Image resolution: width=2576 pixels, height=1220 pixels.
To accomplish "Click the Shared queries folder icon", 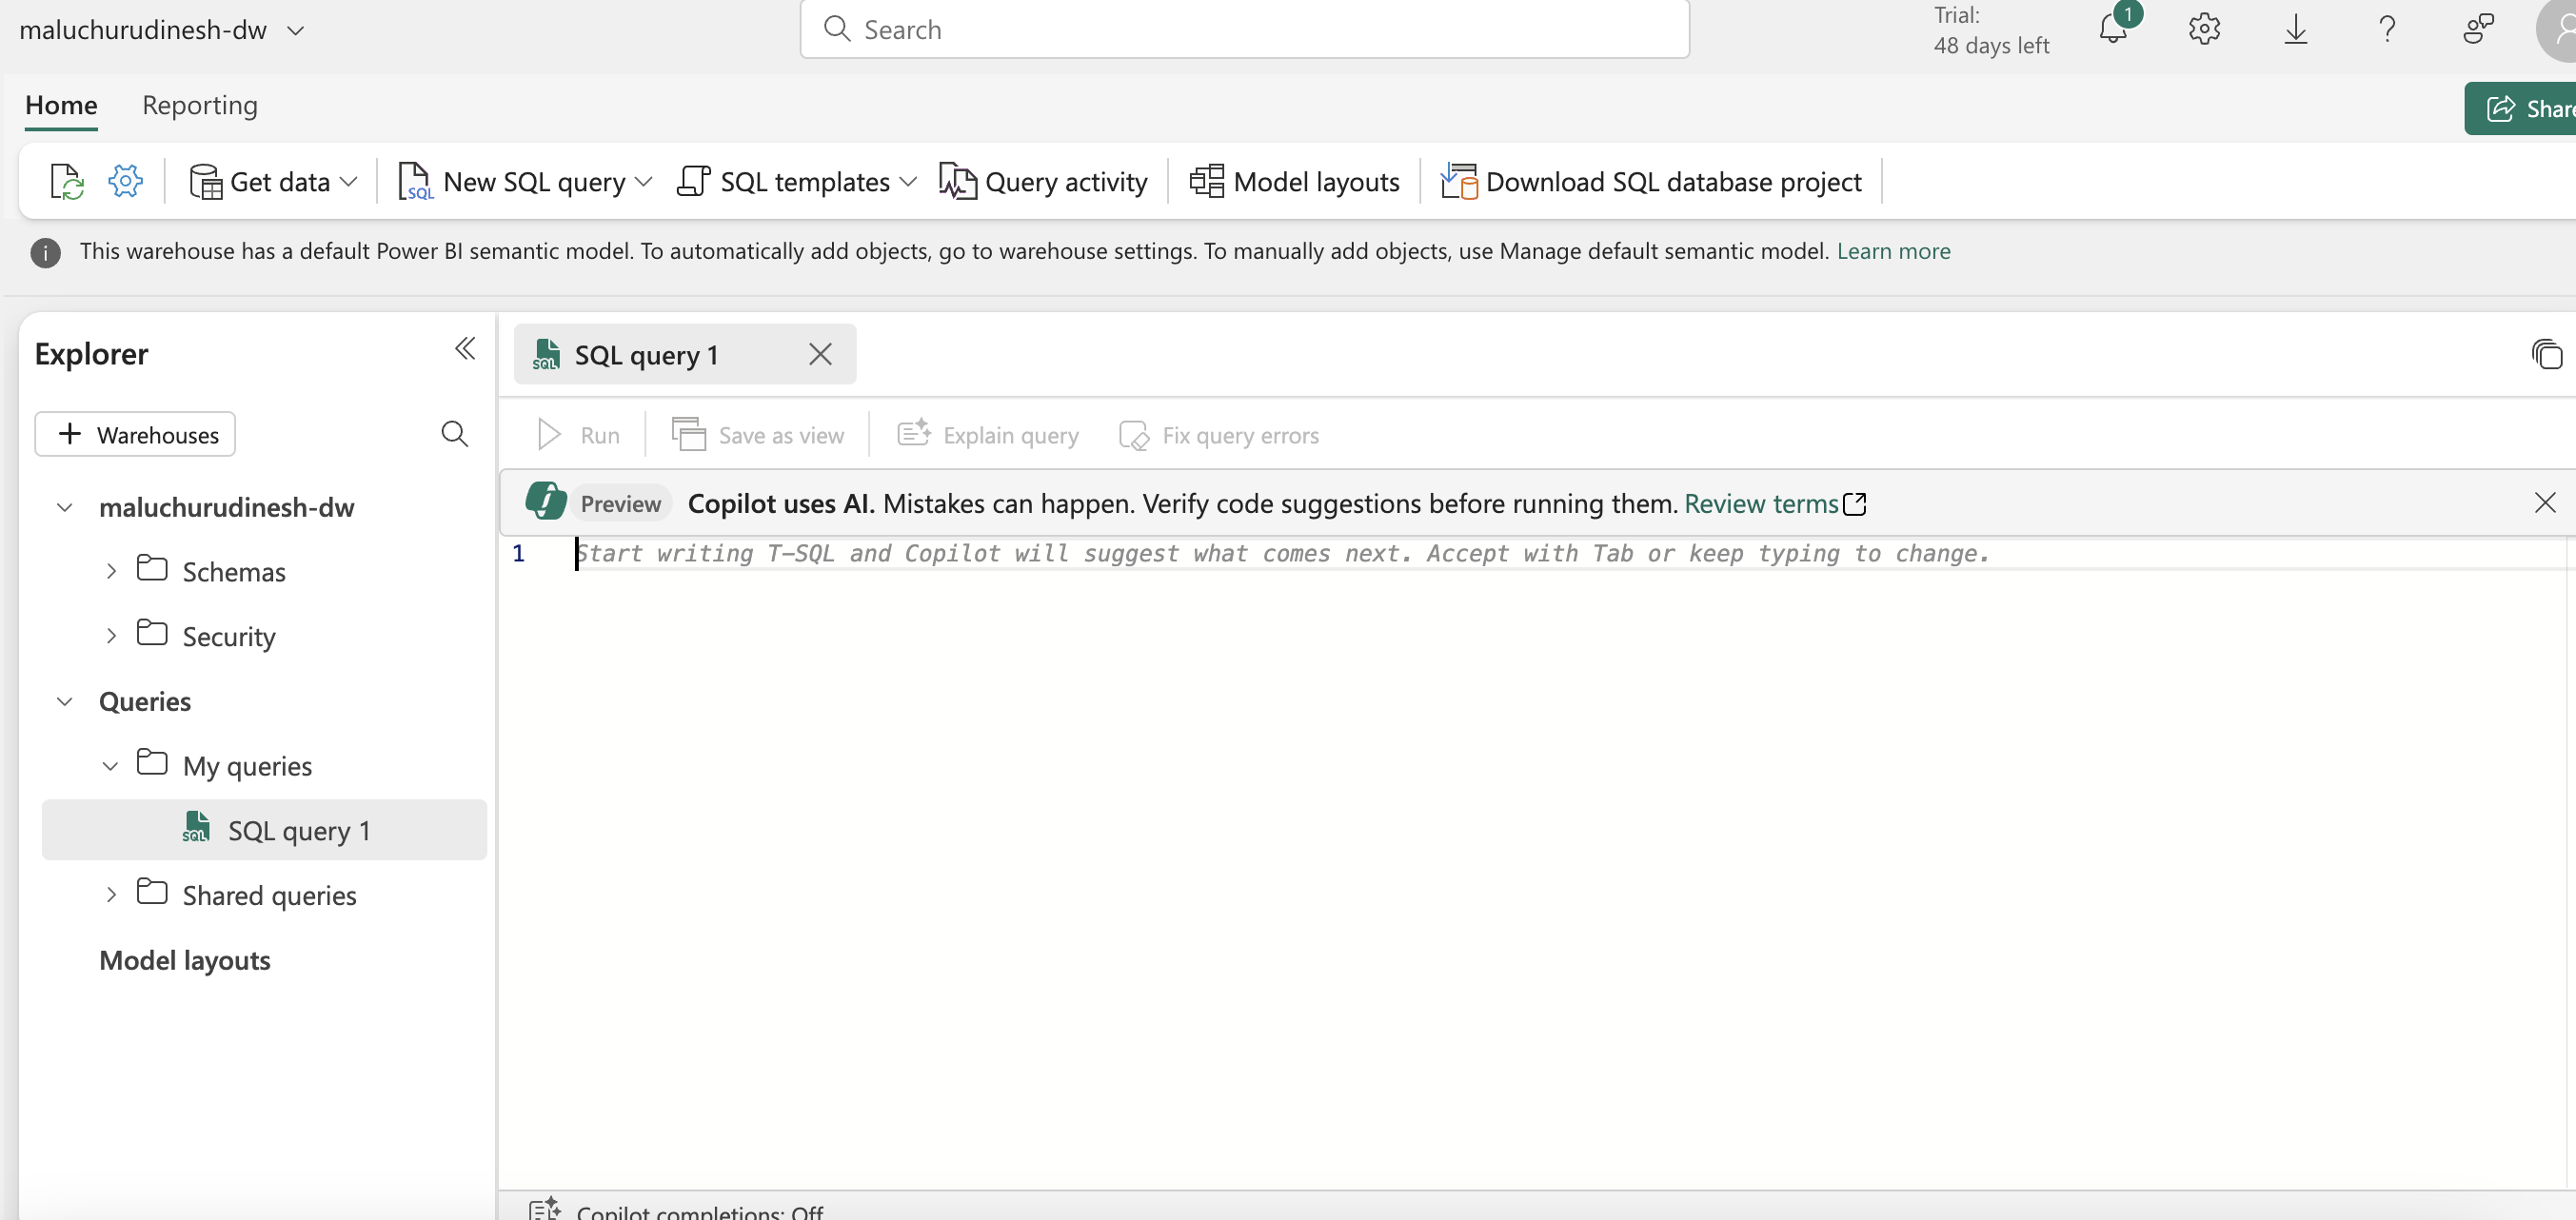I will [x=152, y=891].
